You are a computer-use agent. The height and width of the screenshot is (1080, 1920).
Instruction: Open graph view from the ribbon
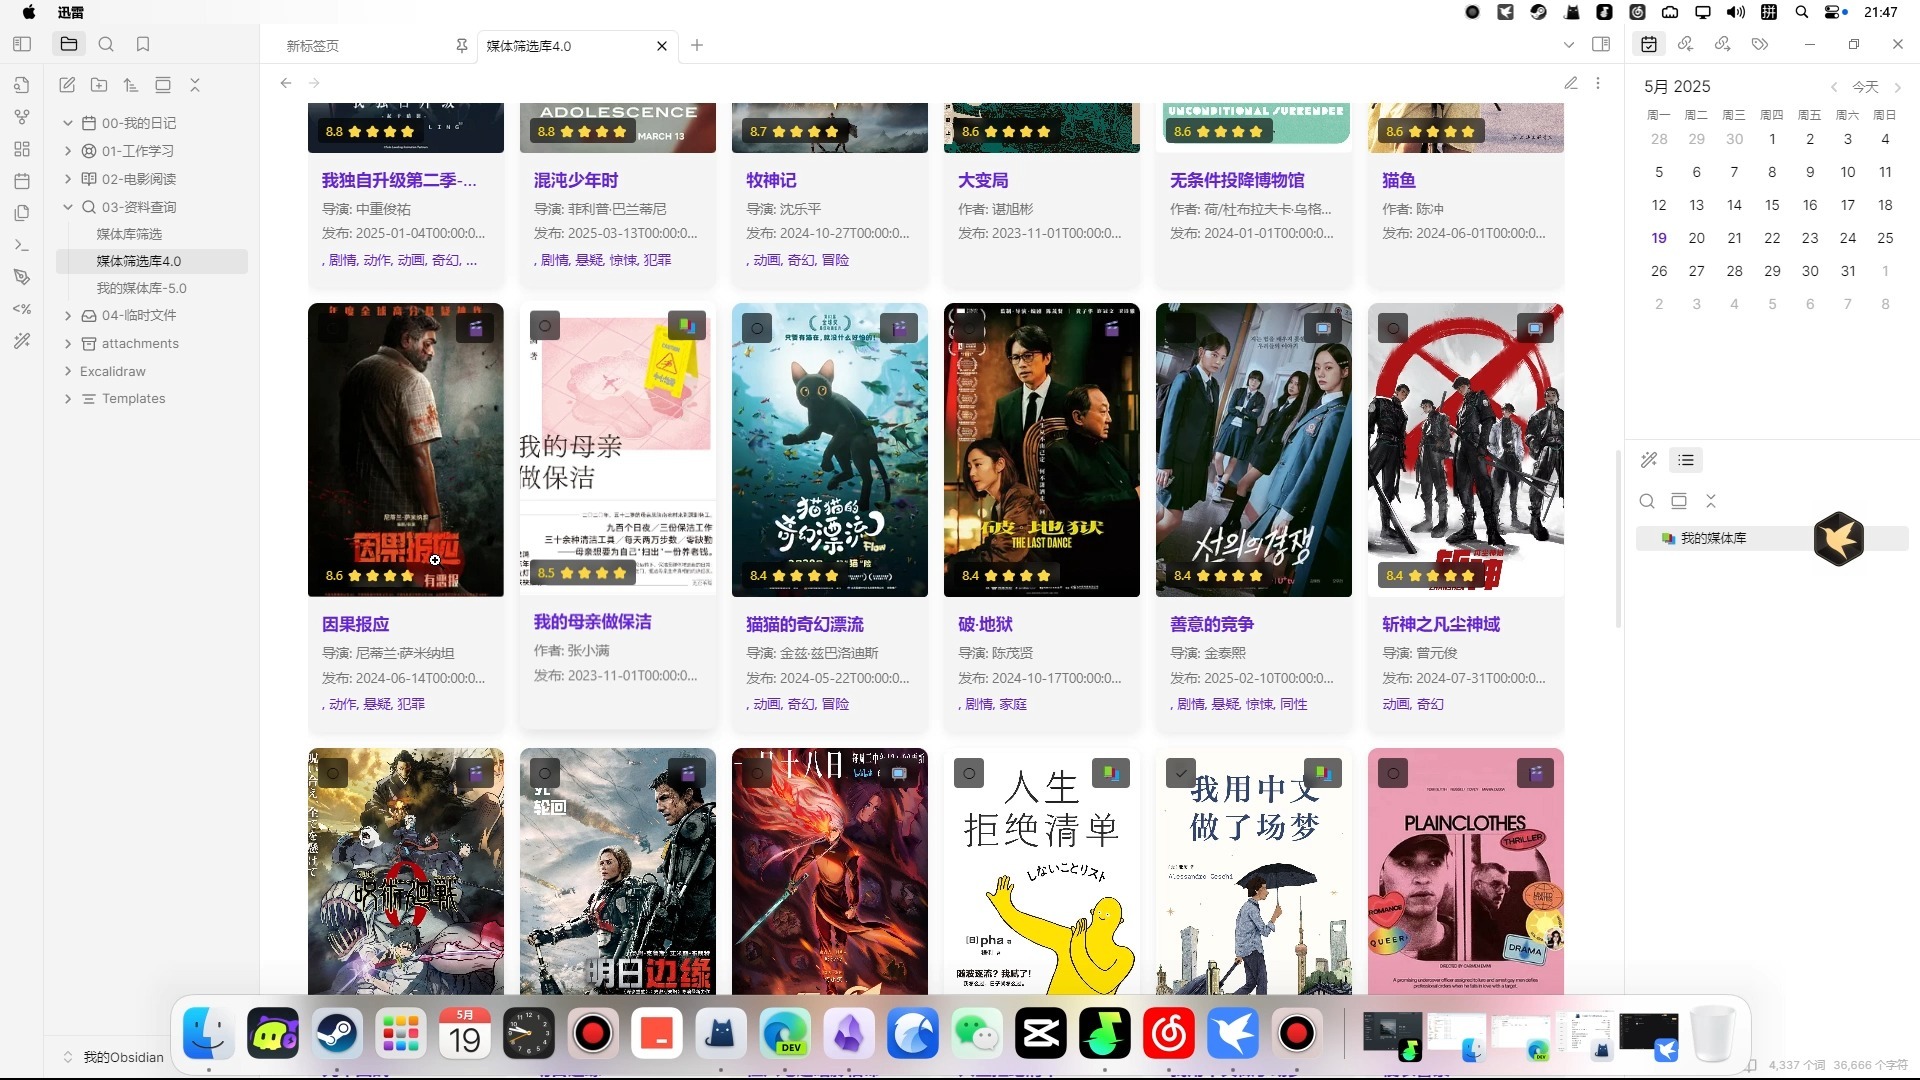coord(22,117)
